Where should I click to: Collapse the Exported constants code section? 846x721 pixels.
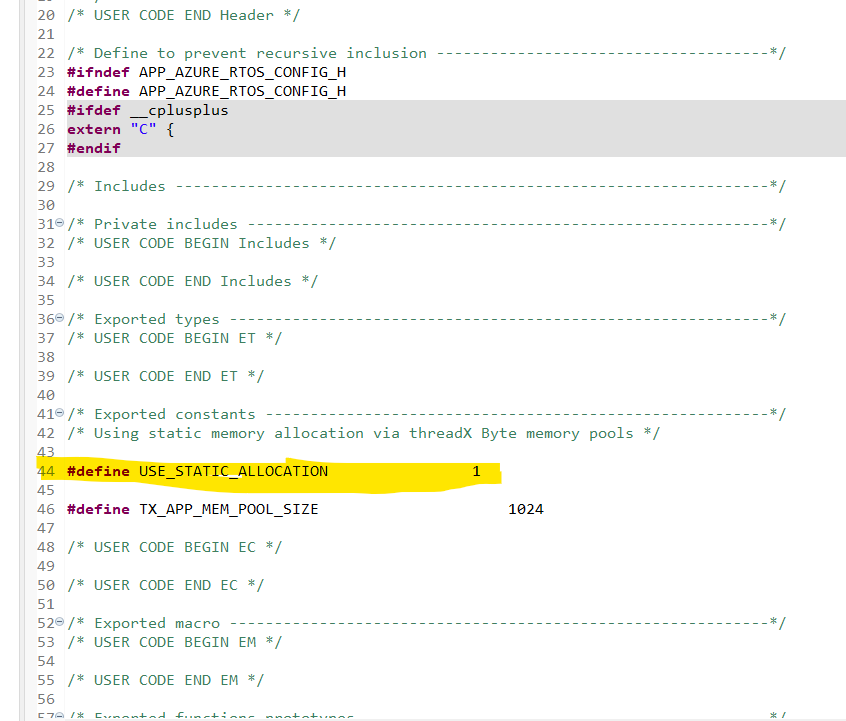(x=57, y=413)
